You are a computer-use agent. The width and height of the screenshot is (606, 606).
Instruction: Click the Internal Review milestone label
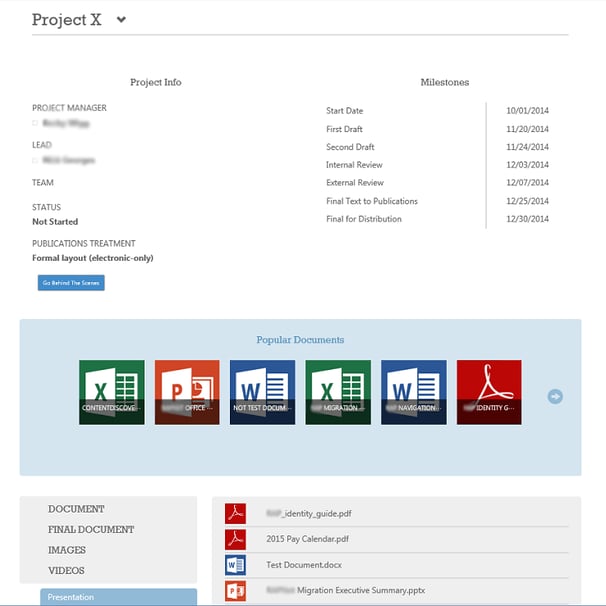point(354,165)
